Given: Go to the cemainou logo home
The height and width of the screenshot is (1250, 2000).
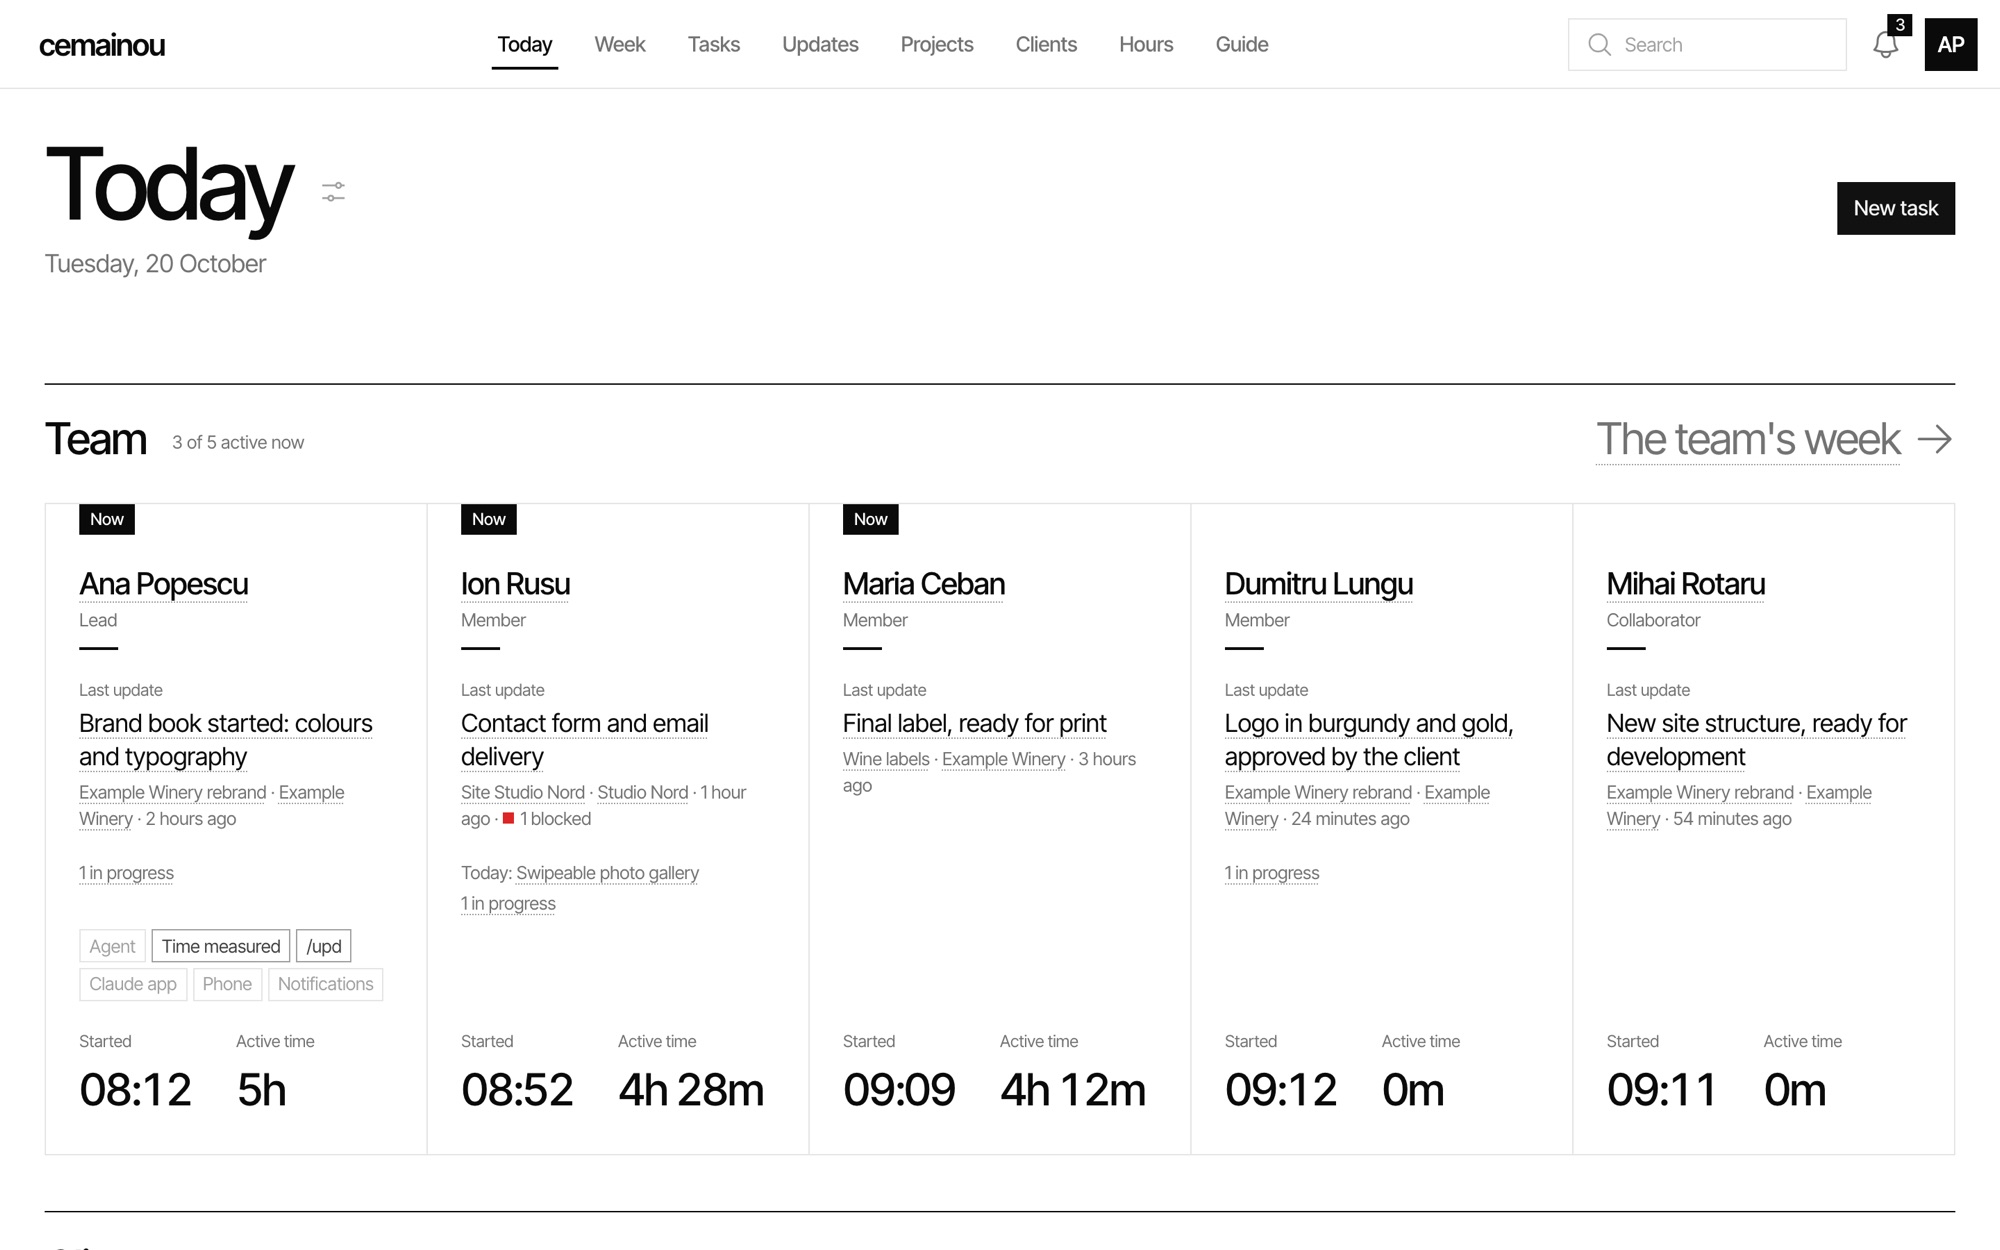Looking at the screenshot, I should pos(102,45).
